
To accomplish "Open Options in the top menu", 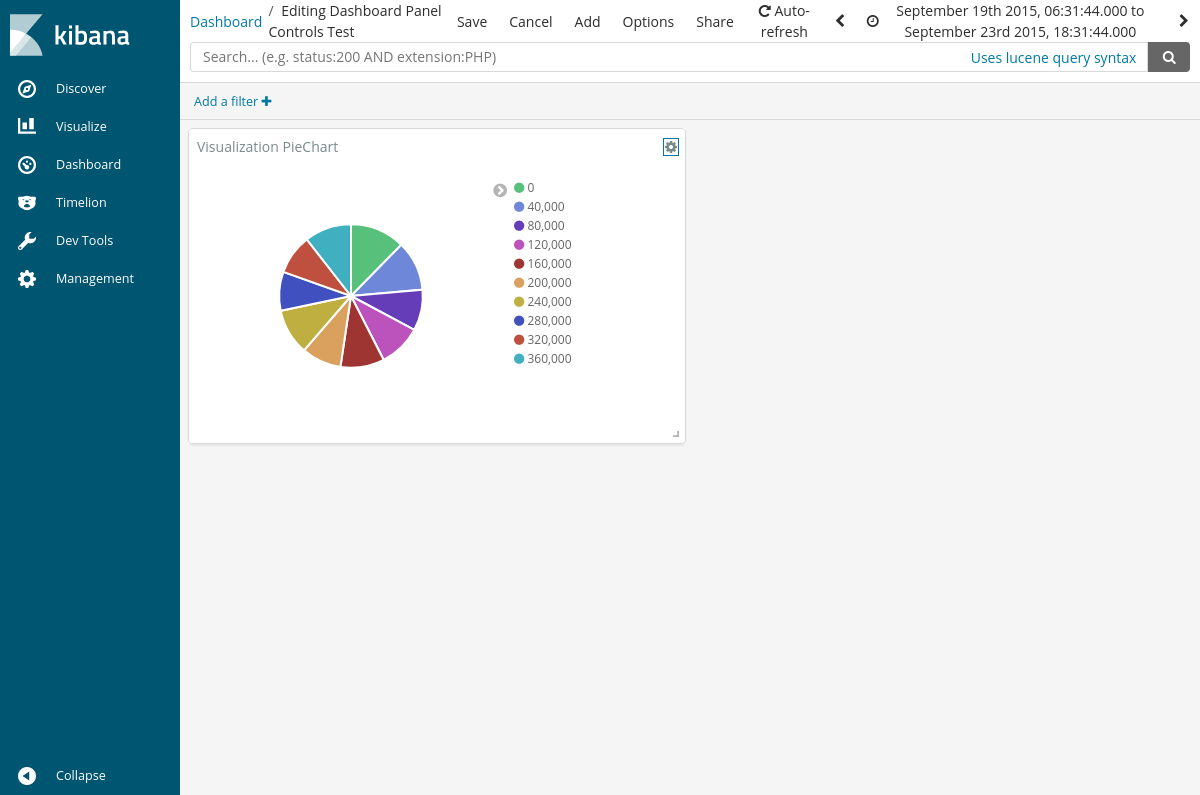I will point(648,22).
